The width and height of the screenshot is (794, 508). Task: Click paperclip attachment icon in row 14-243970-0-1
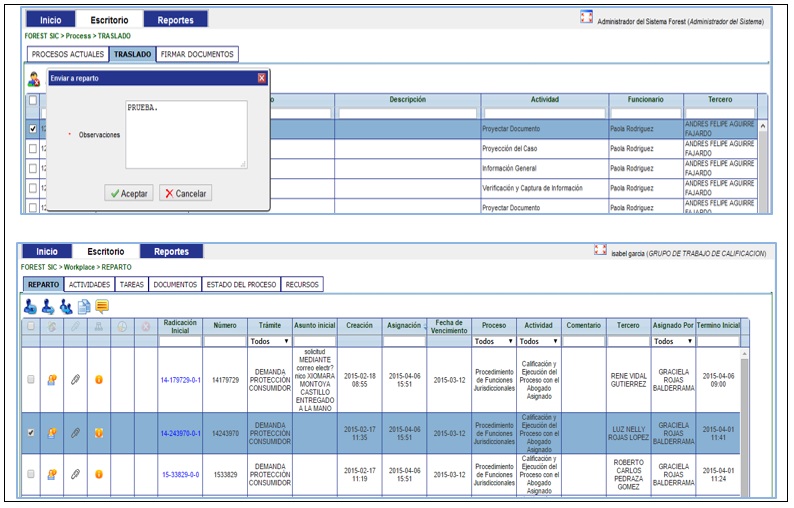[x=75, y=433]
